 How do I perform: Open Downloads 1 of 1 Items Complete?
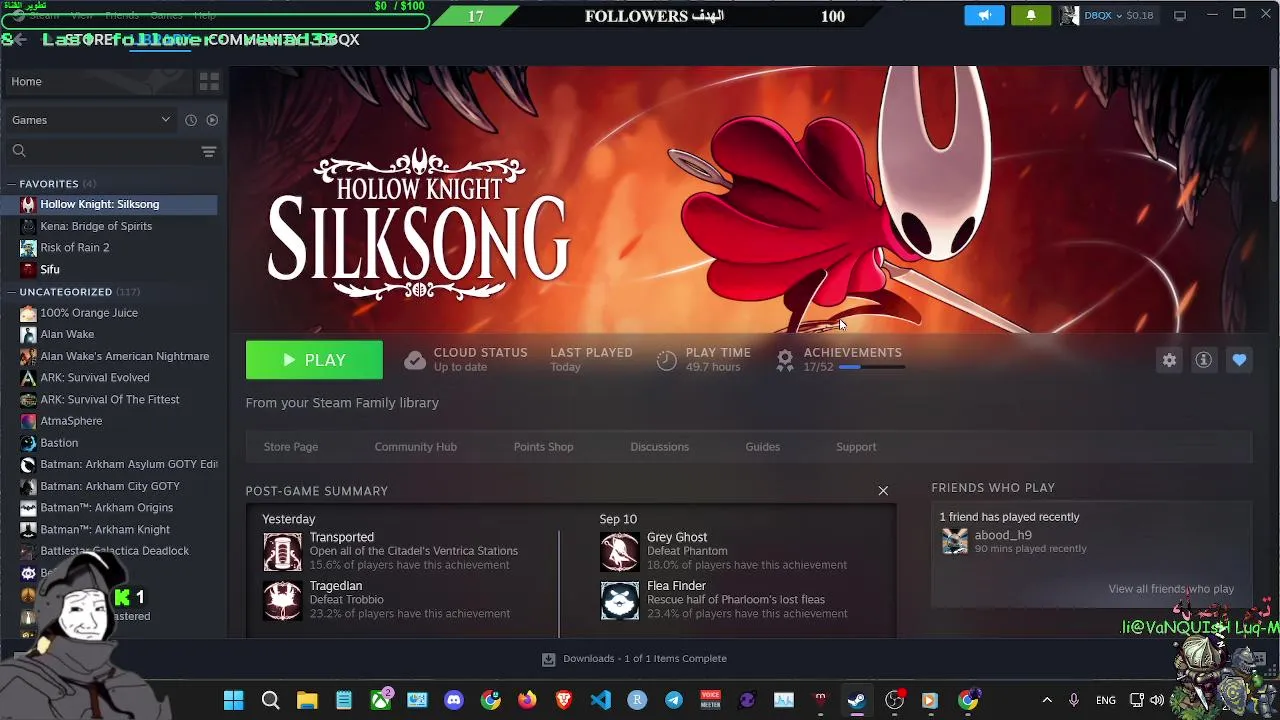635,659
